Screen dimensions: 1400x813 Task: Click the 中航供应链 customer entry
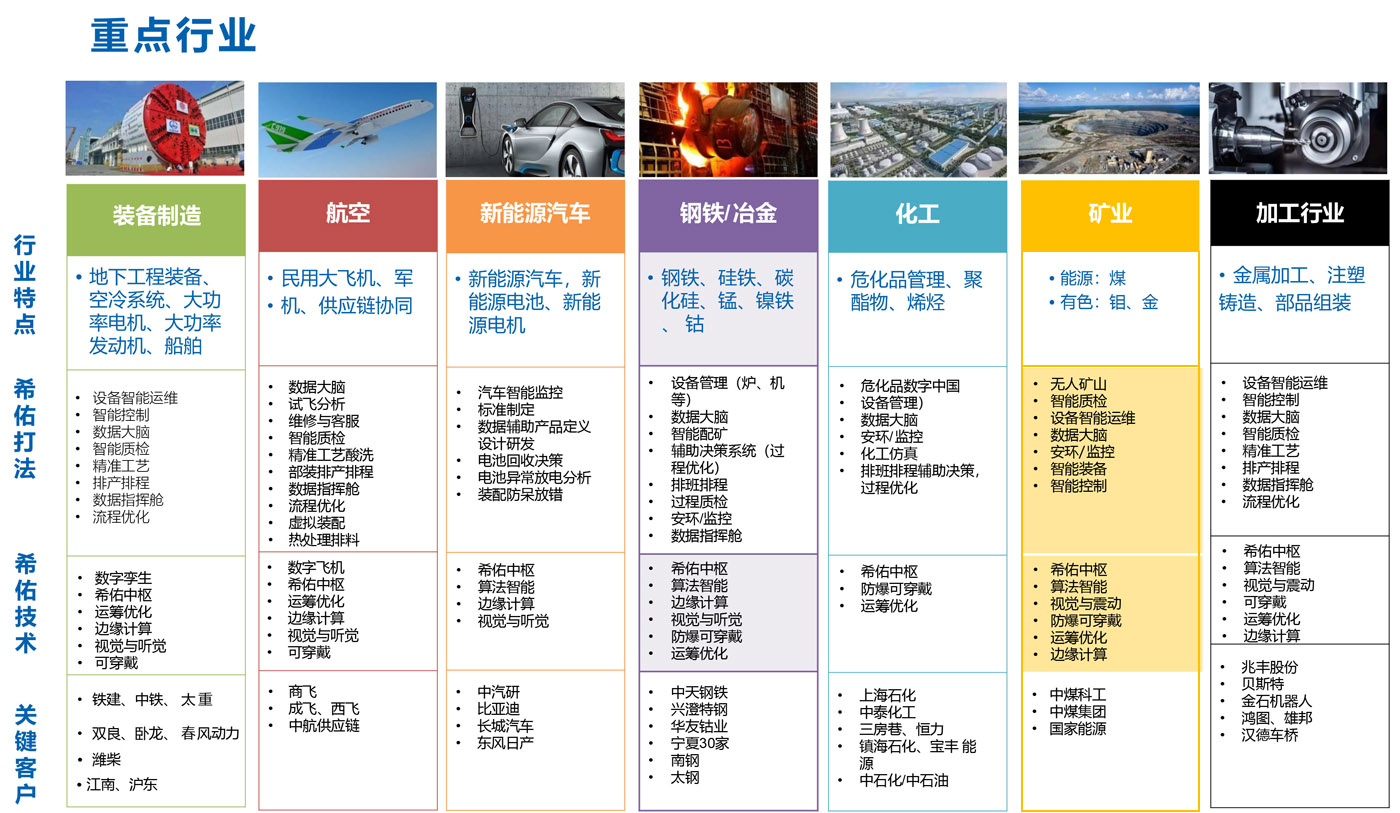tap(324, 725)
